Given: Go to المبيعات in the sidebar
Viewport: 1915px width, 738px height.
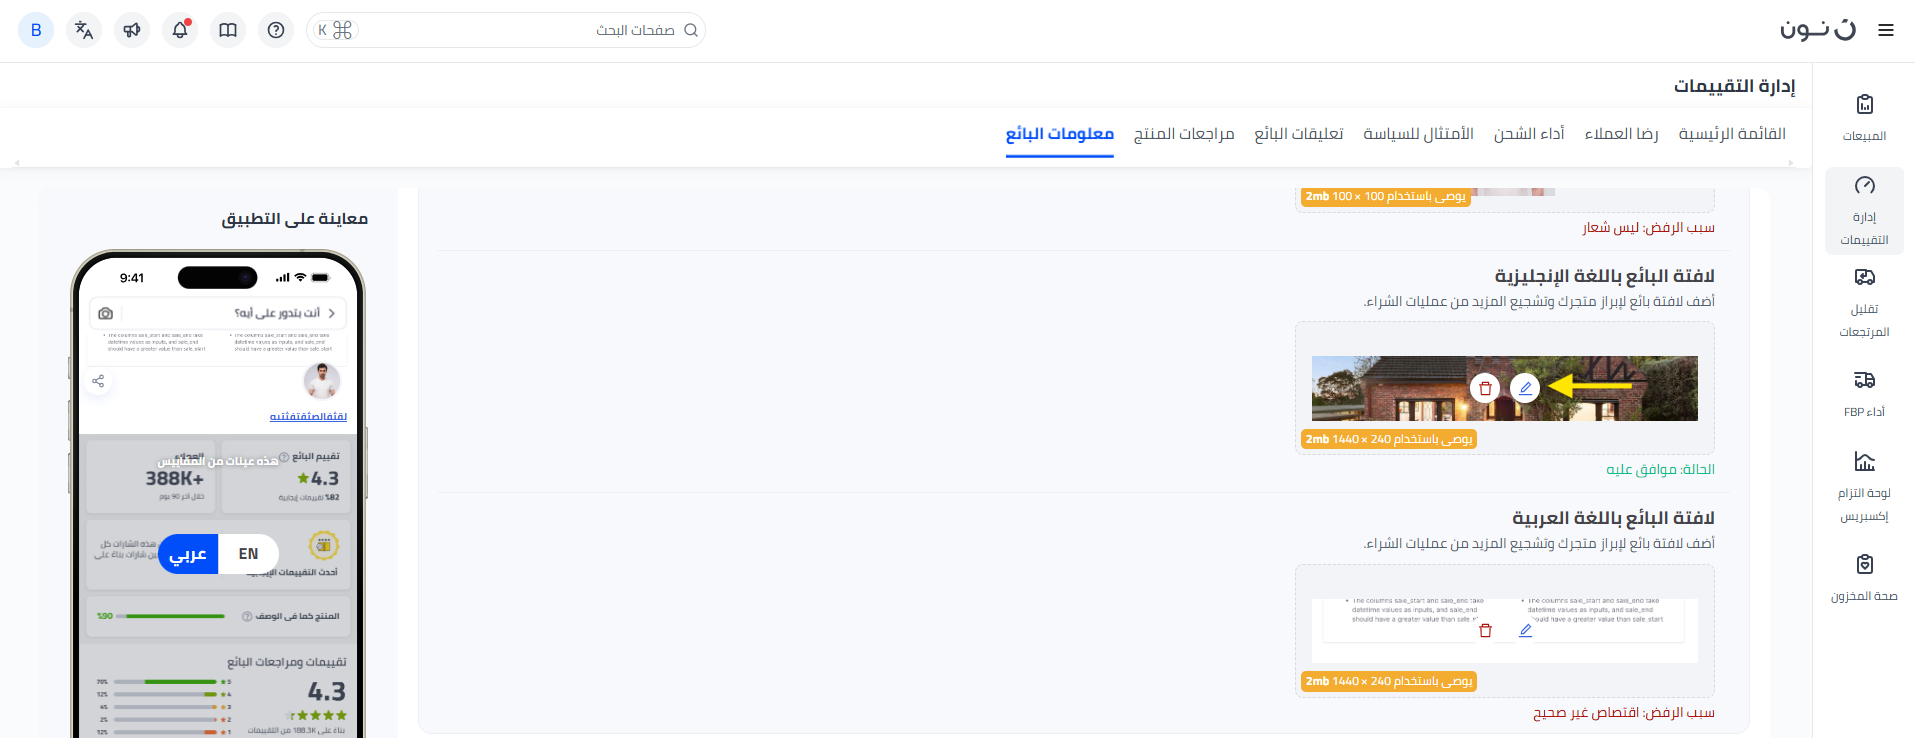Looking at the screenshot, I should coord(1864,117).
